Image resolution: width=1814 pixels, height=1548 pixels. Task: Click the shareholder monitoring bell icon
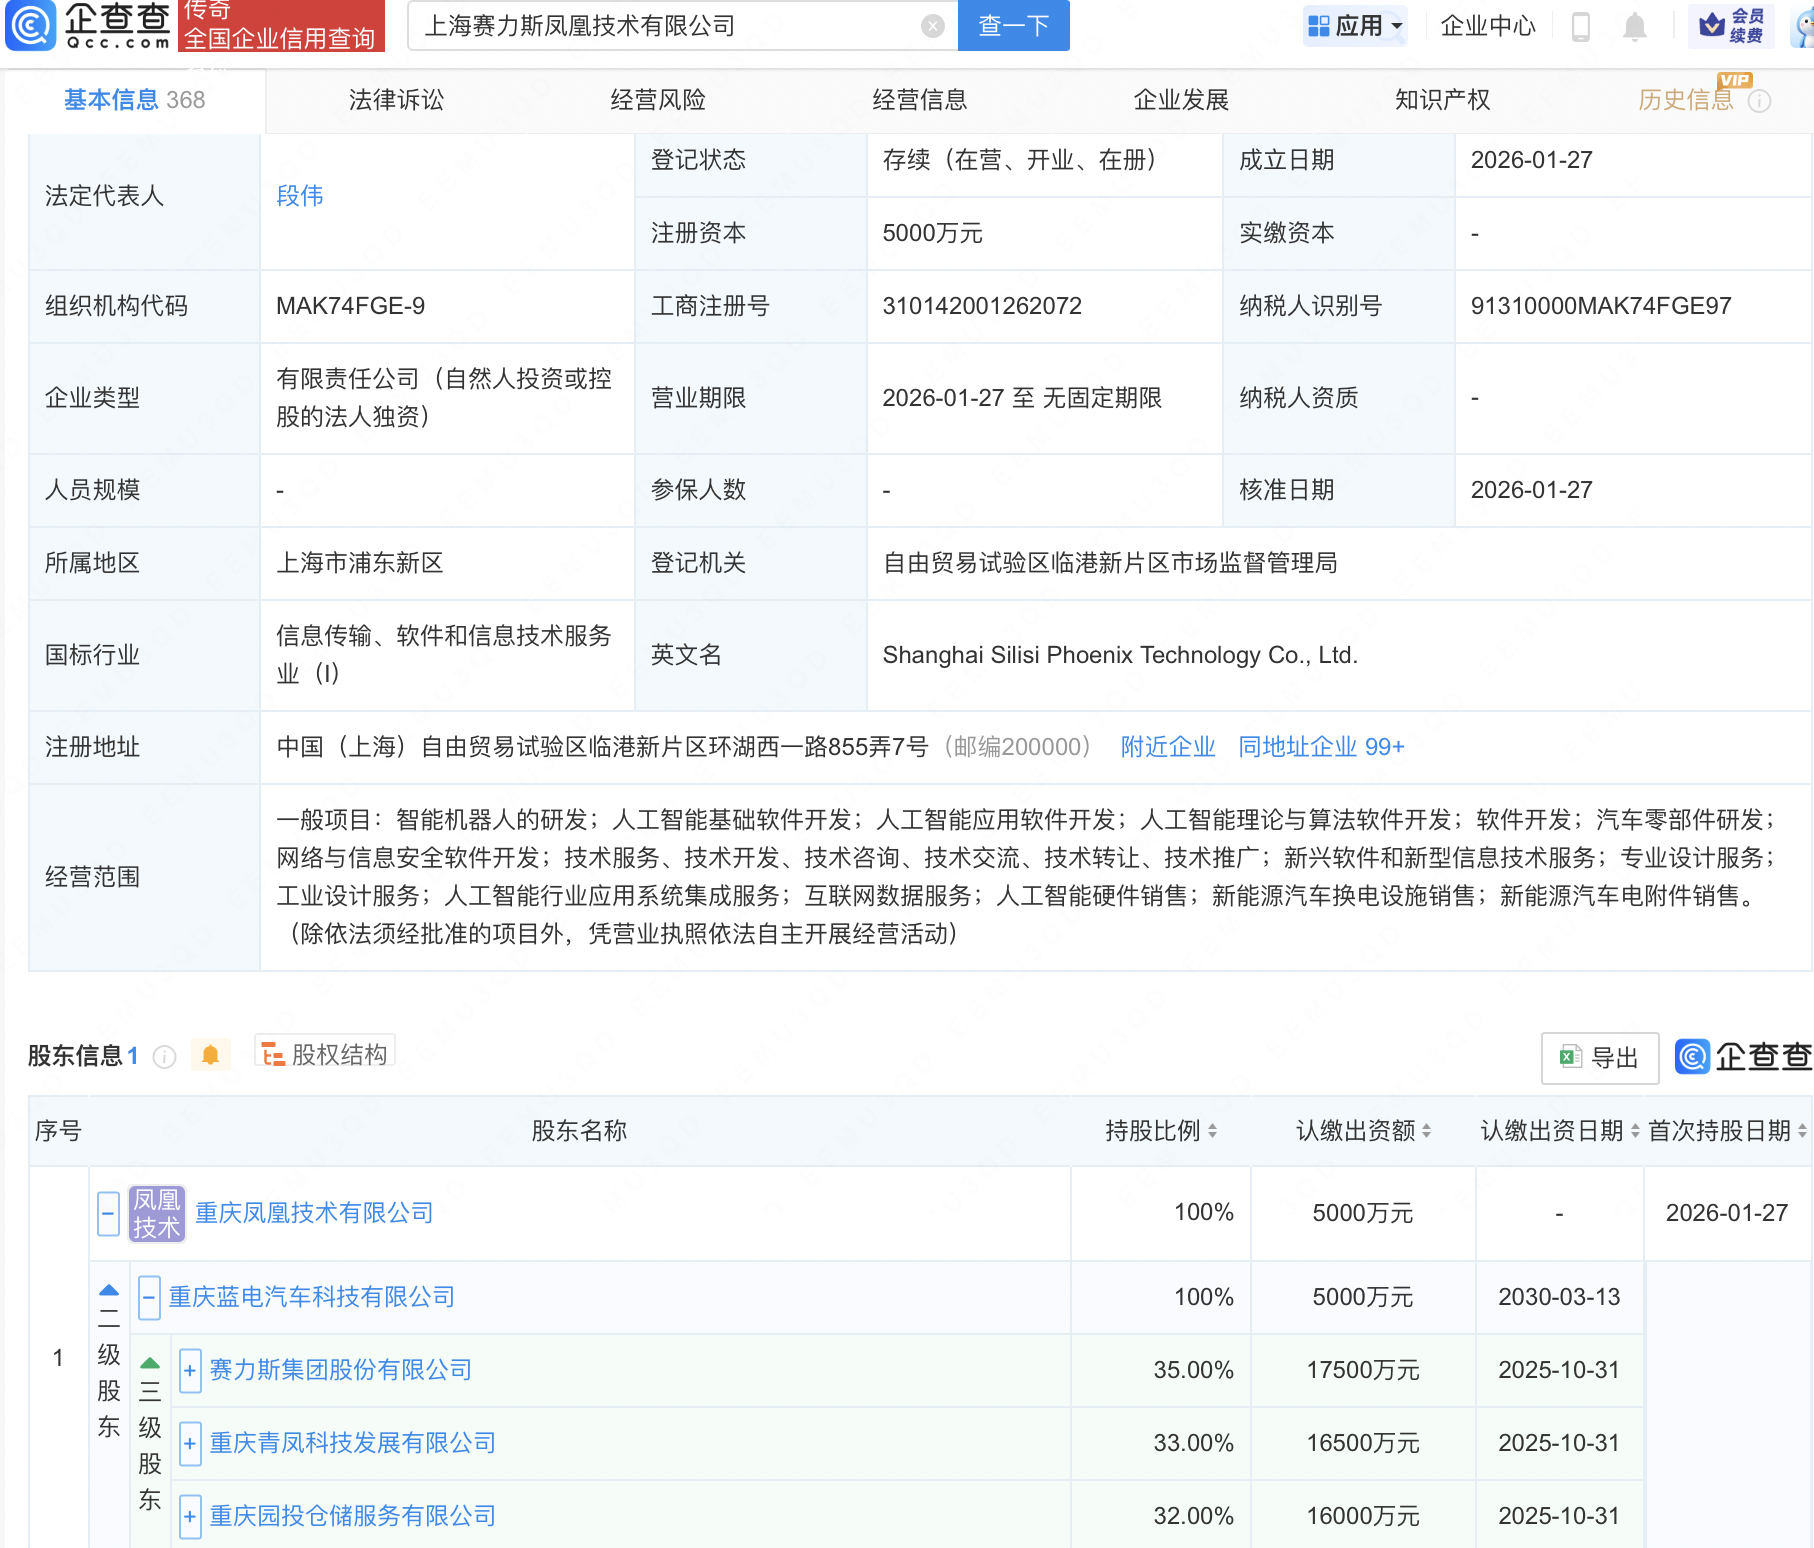click(x=210, y=1055)
